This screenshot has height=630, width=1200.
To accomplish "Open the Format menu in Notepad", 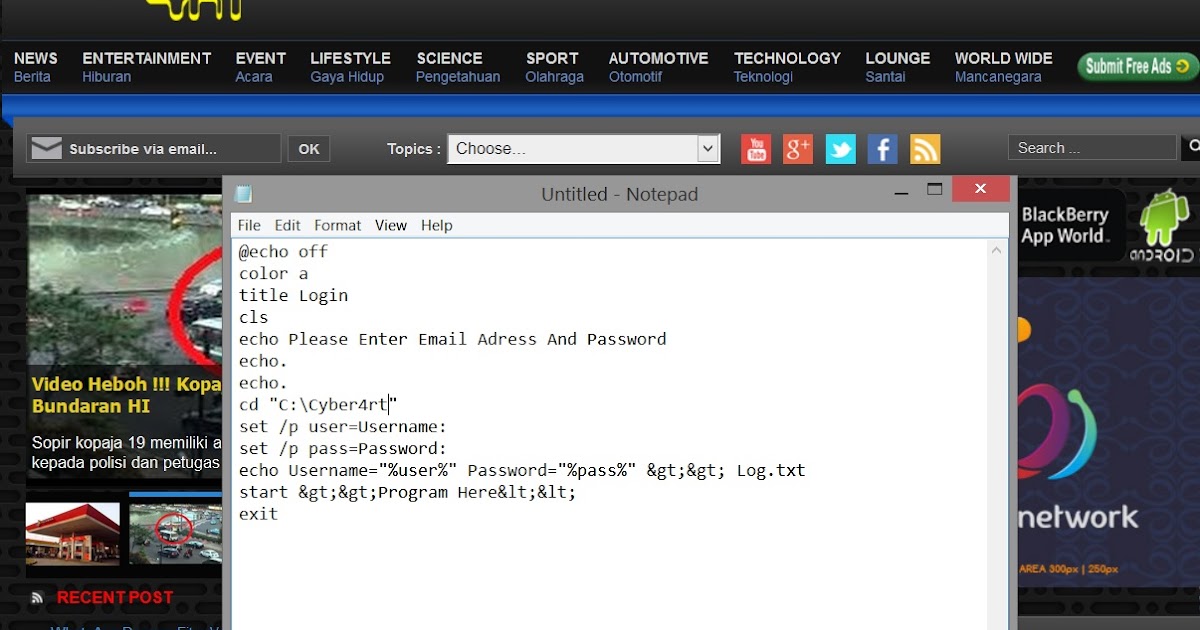I will coord(337,225).
